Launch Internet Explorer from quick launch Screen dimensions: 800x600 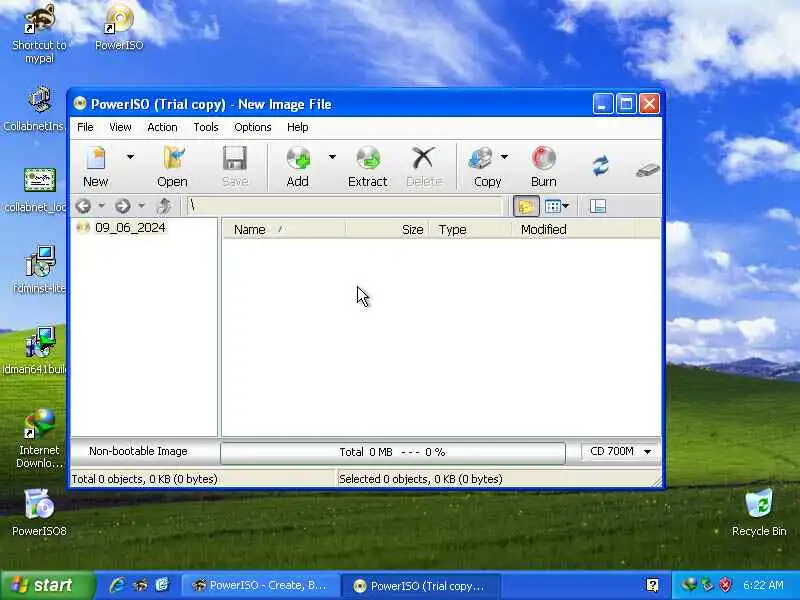(x=117, y=585)
